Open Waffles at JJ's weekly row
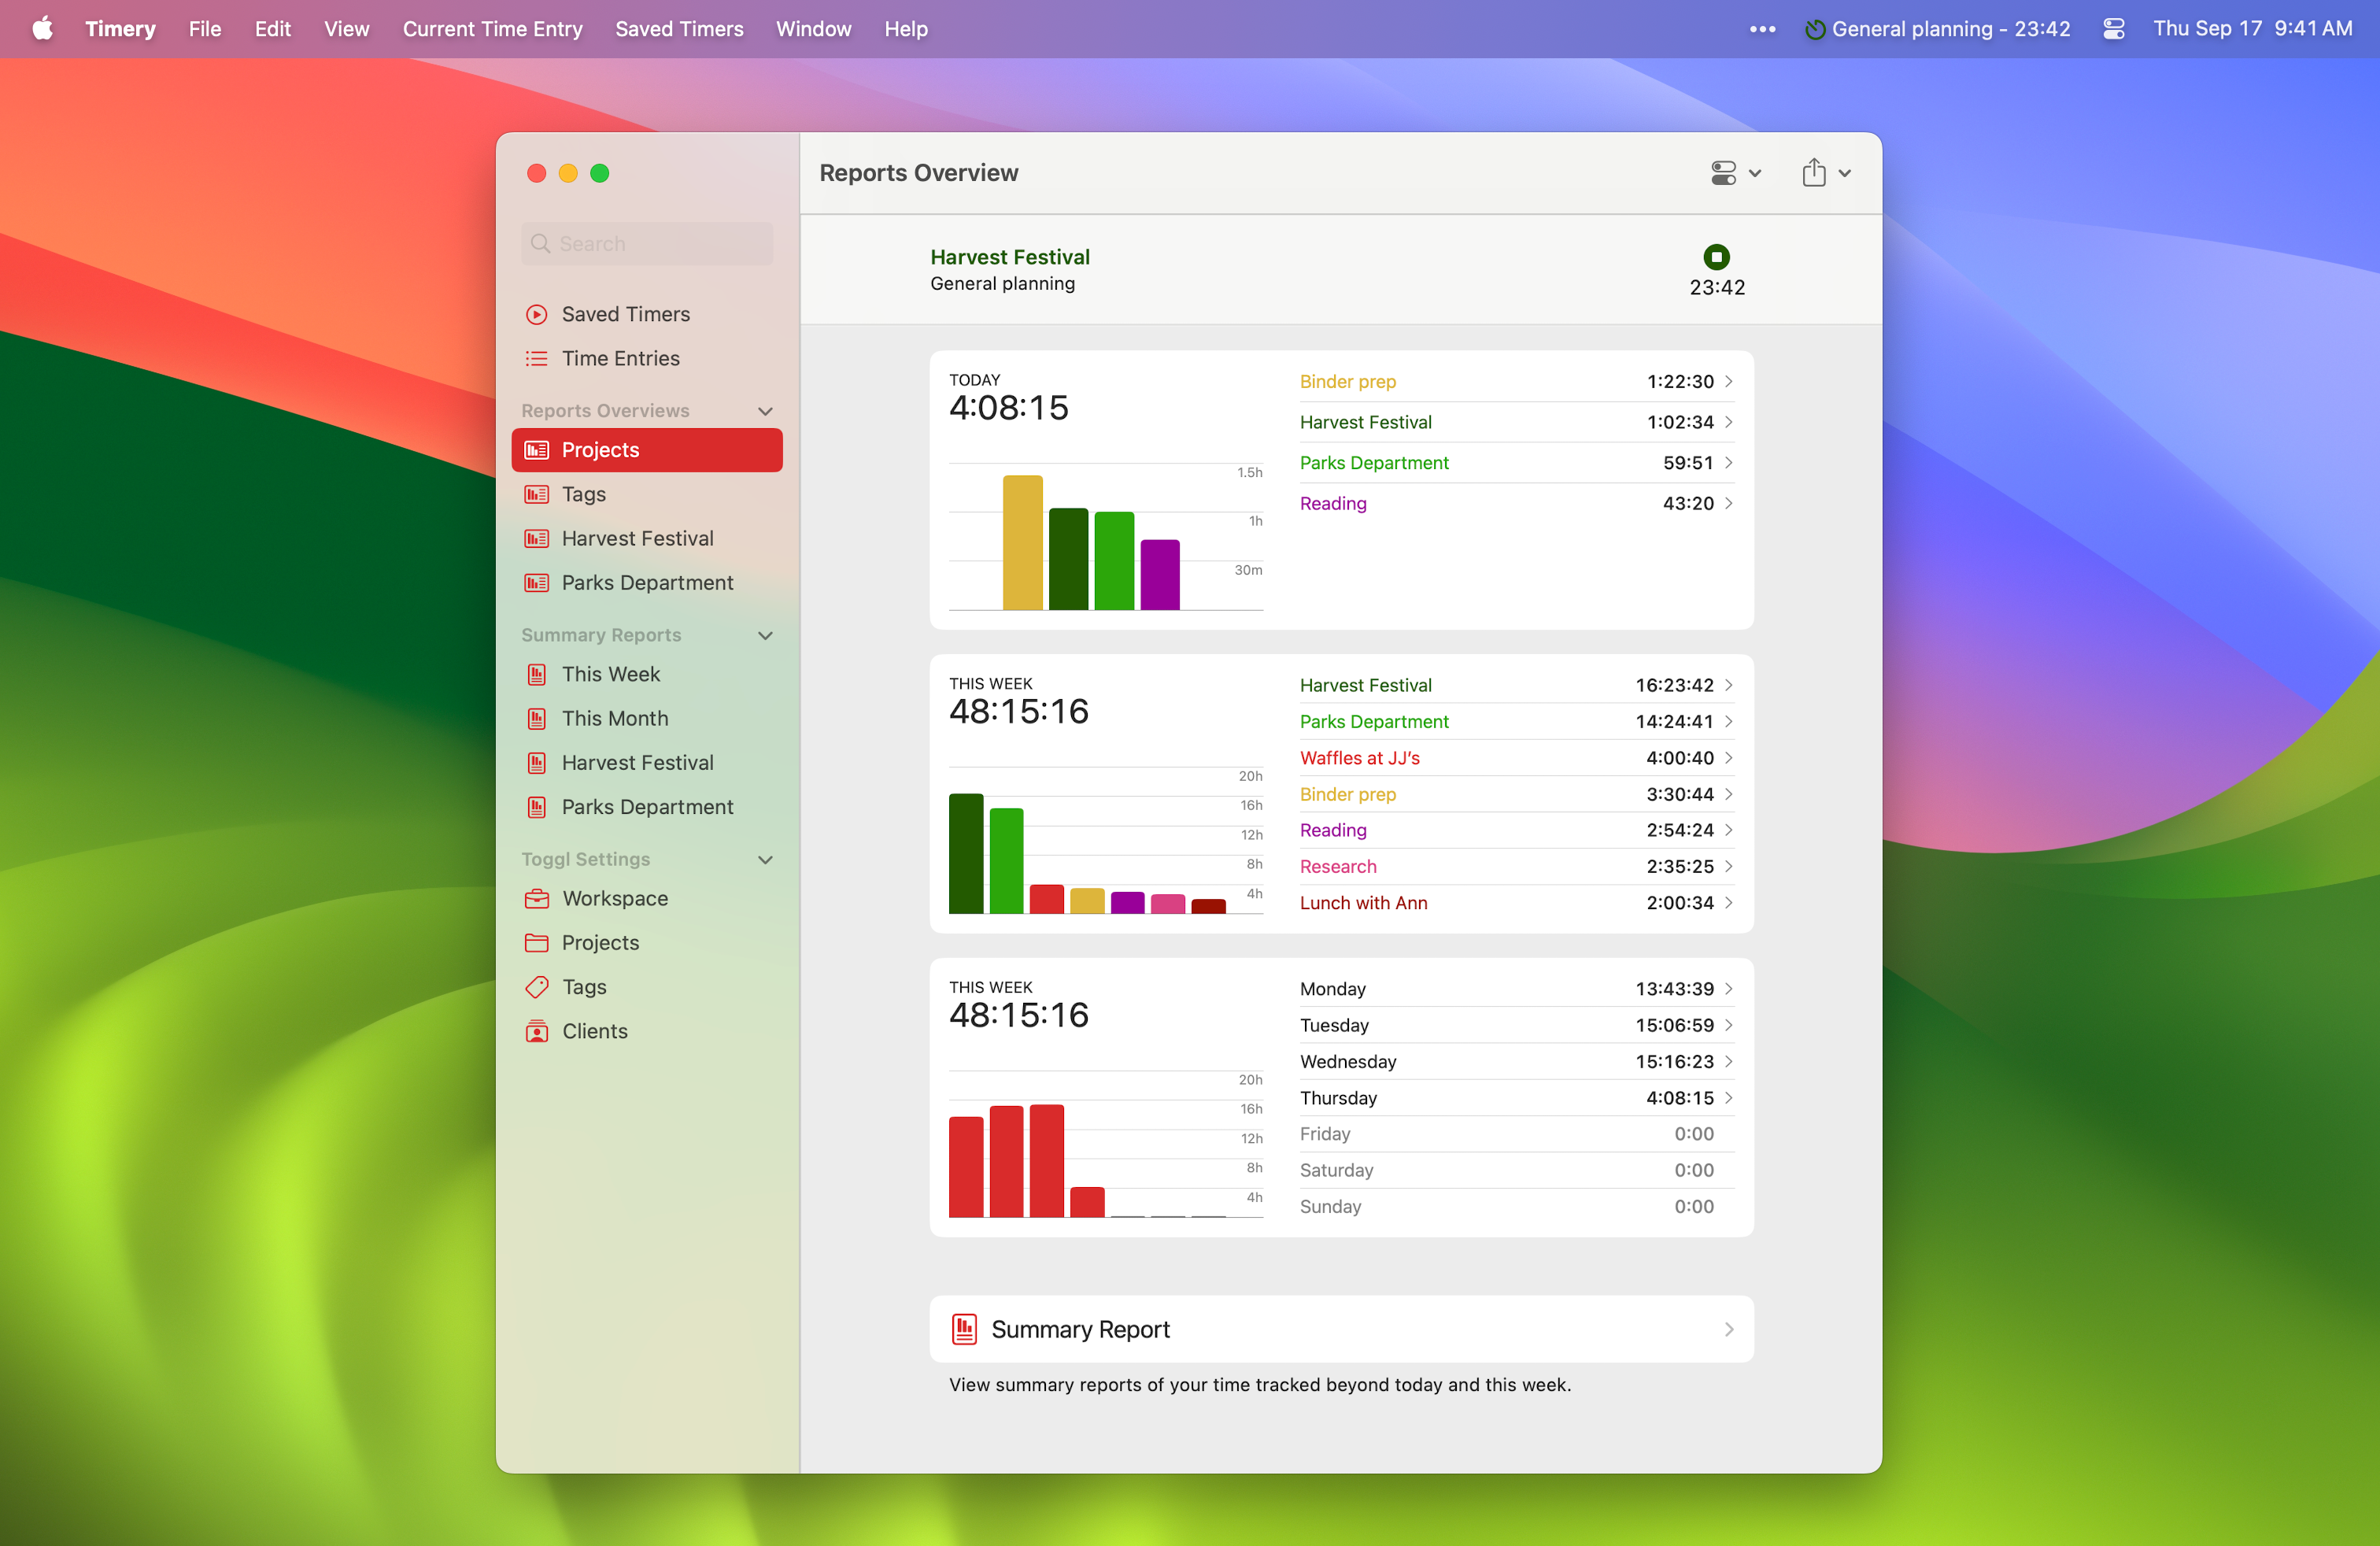Image resolution: width=2380 pixels, height=1546 pixels. coord(1516,758)
